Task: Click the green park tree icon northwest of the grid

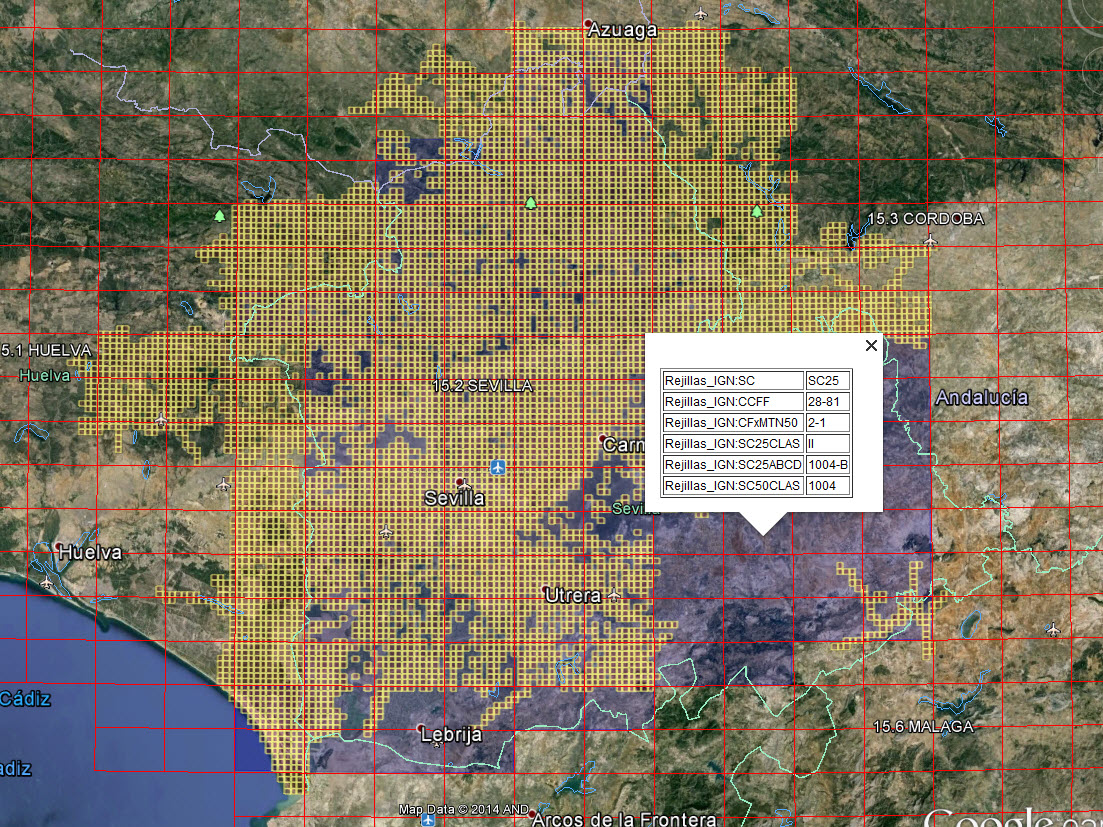Action: click(219, 215)
